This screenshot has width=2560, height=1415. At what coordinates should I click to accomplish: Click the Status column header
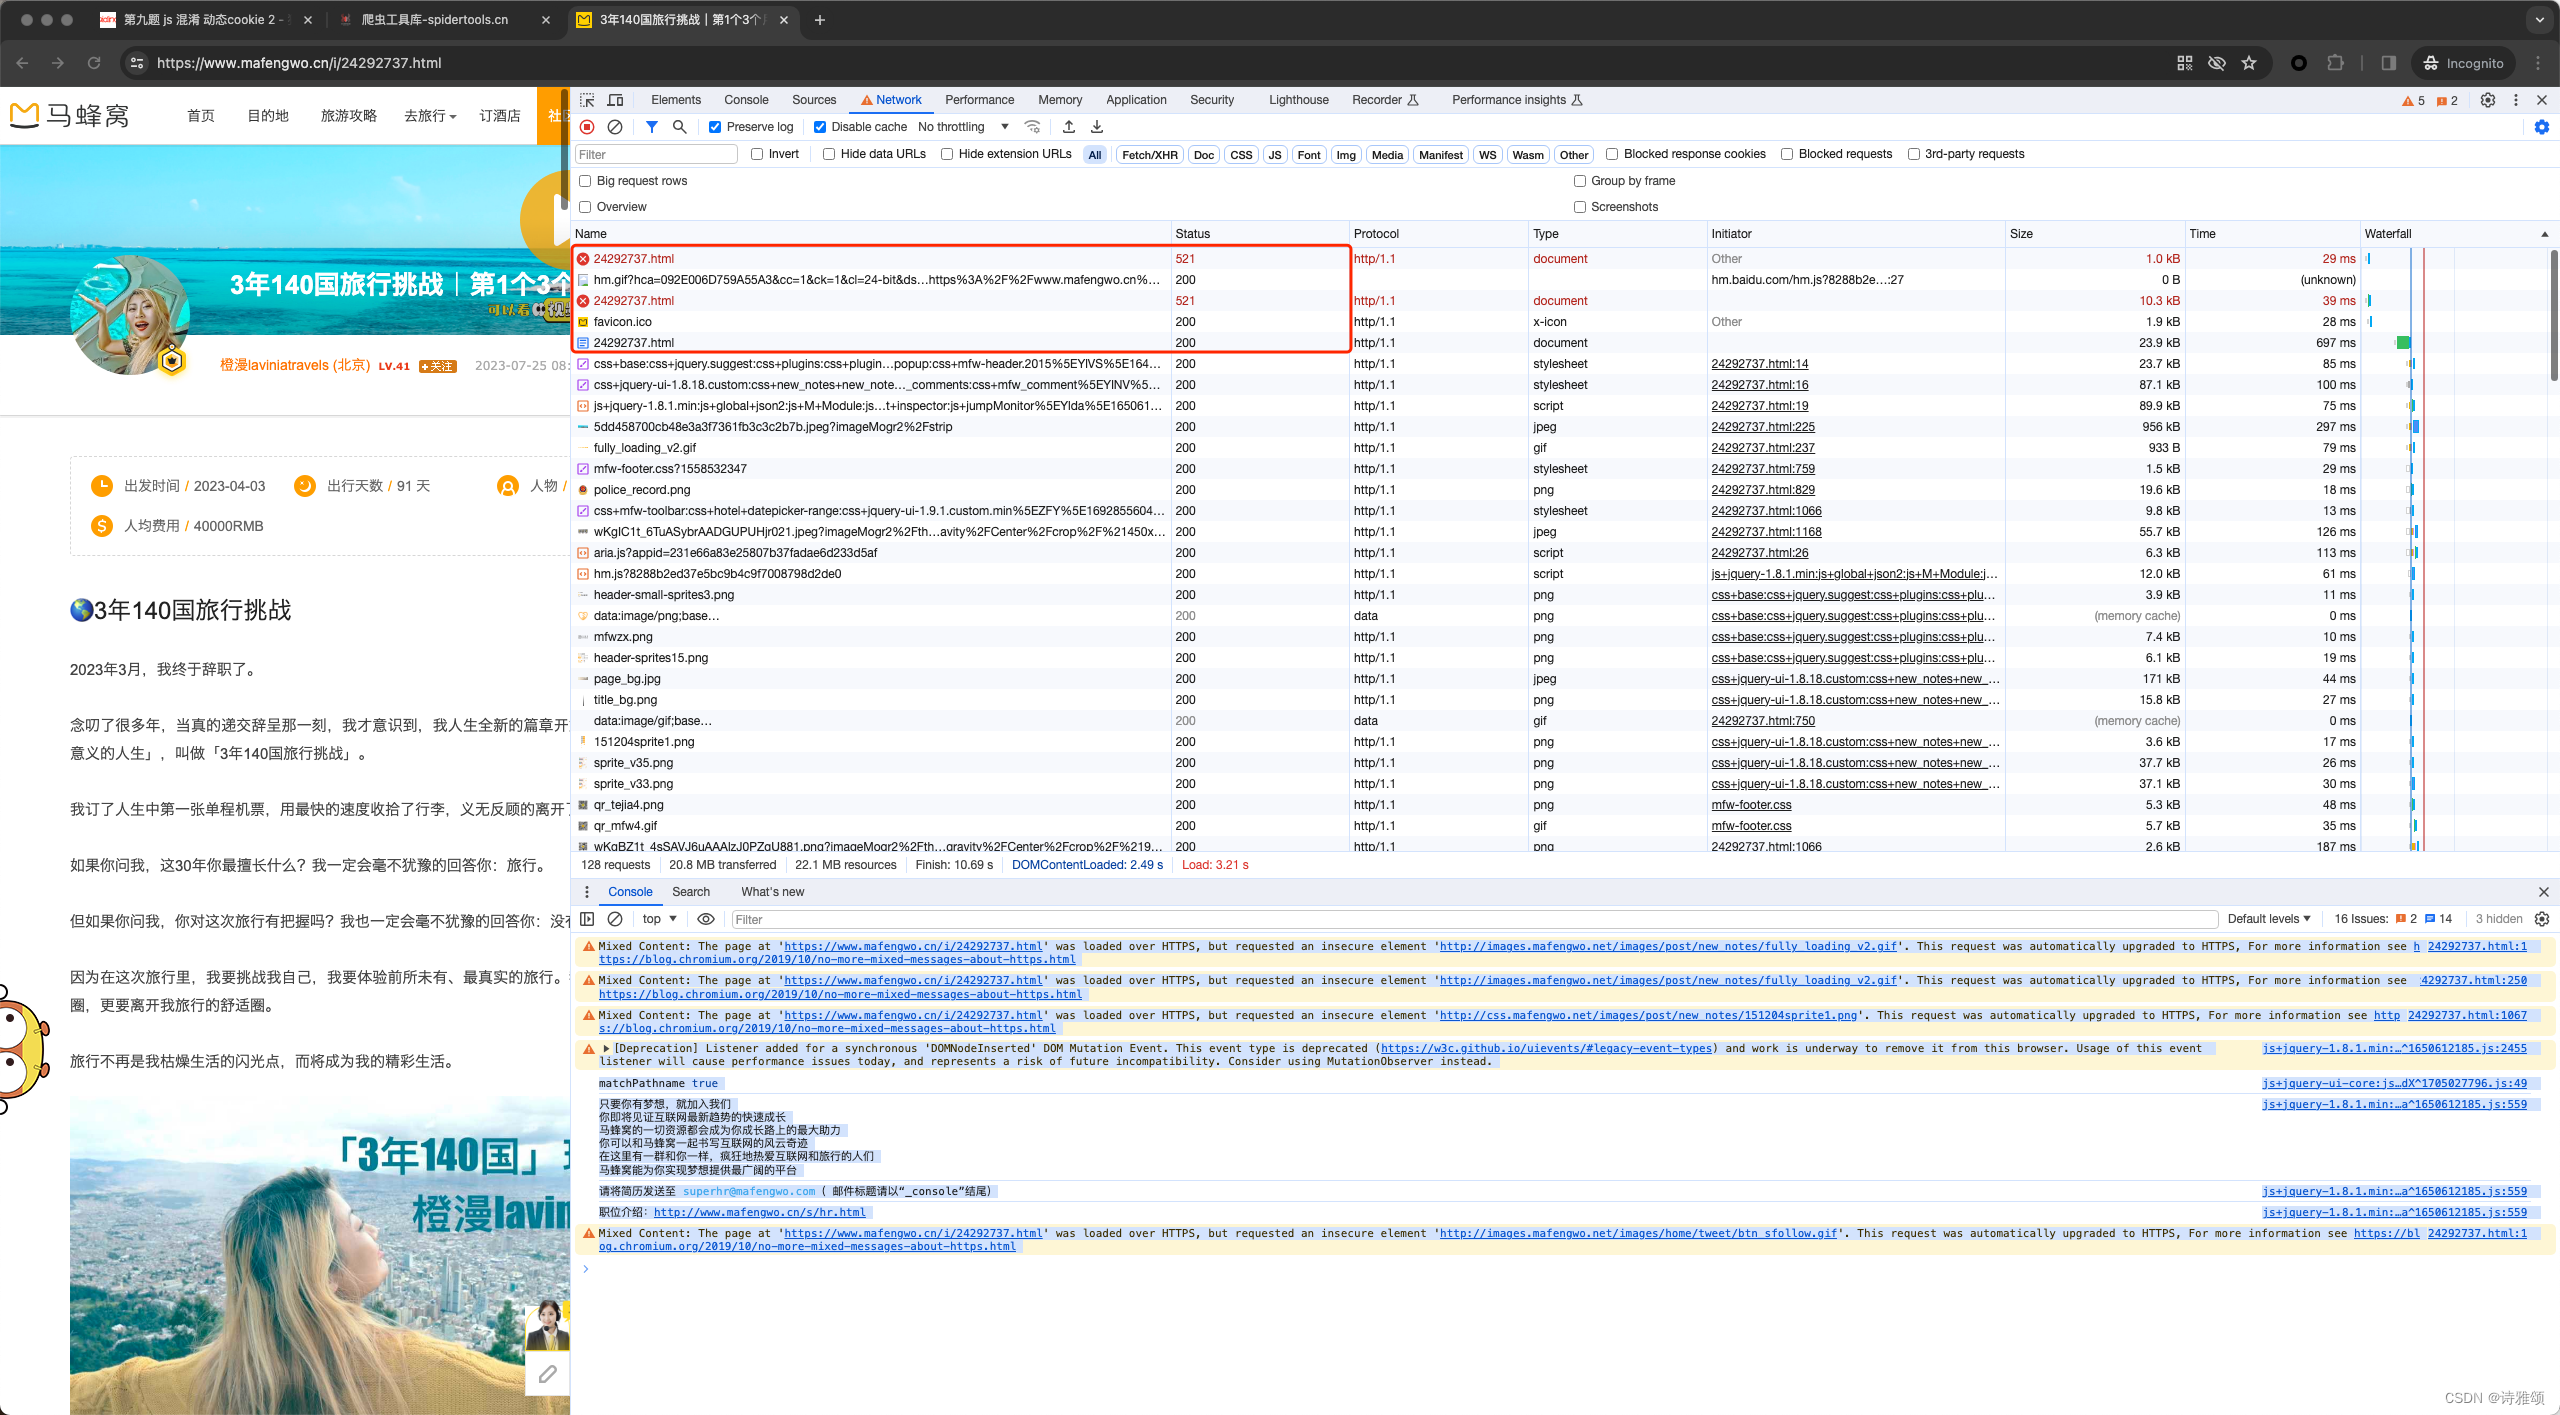(x=1259, y=234)
